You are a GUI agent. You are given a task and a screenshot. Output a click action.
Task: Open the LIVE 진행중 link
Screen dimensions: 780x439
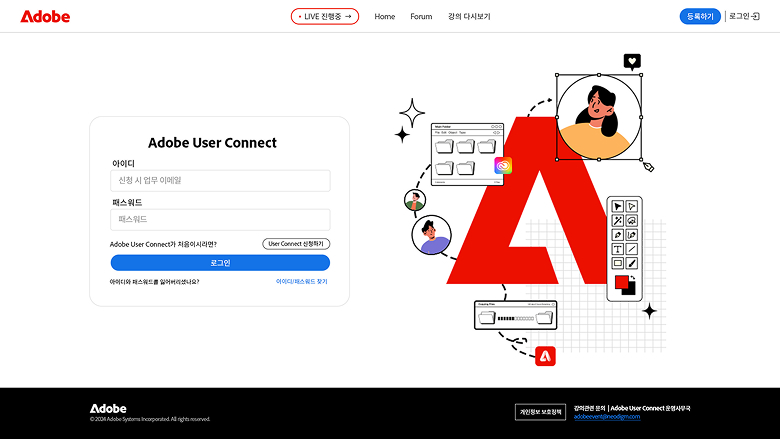[325, 16]
